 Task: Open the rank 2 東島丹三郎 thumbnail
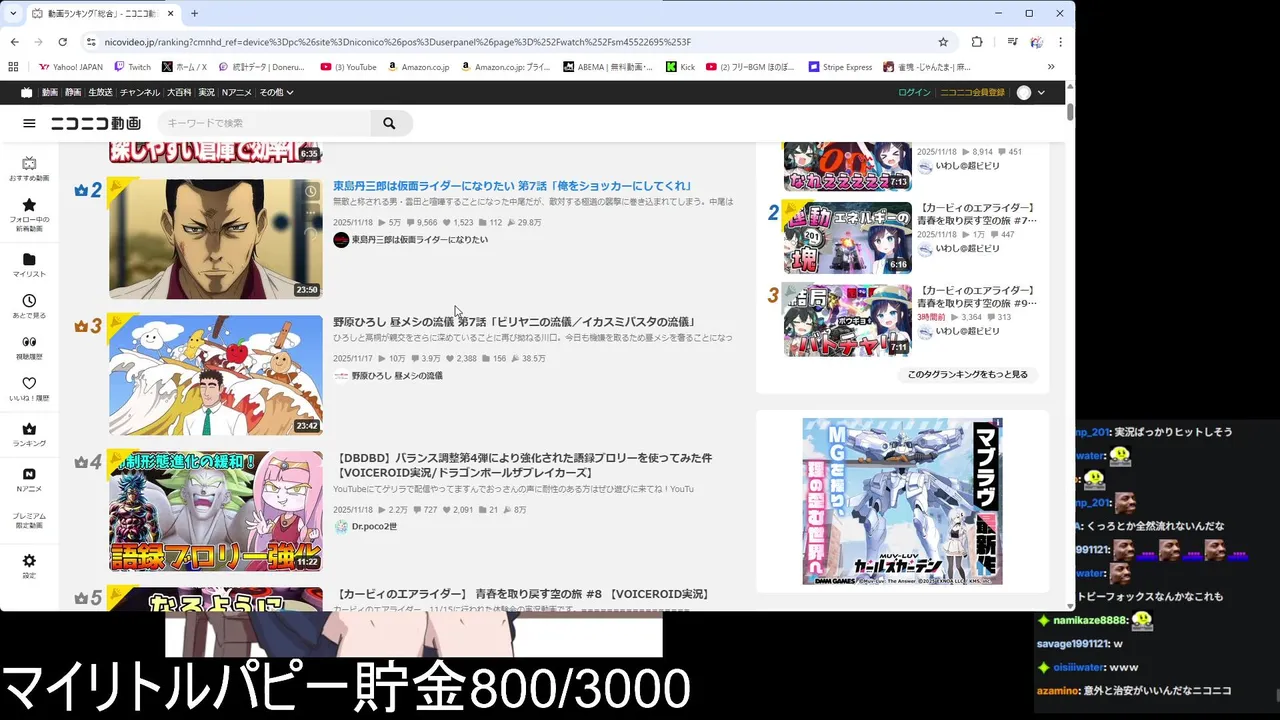click(216, 239)
